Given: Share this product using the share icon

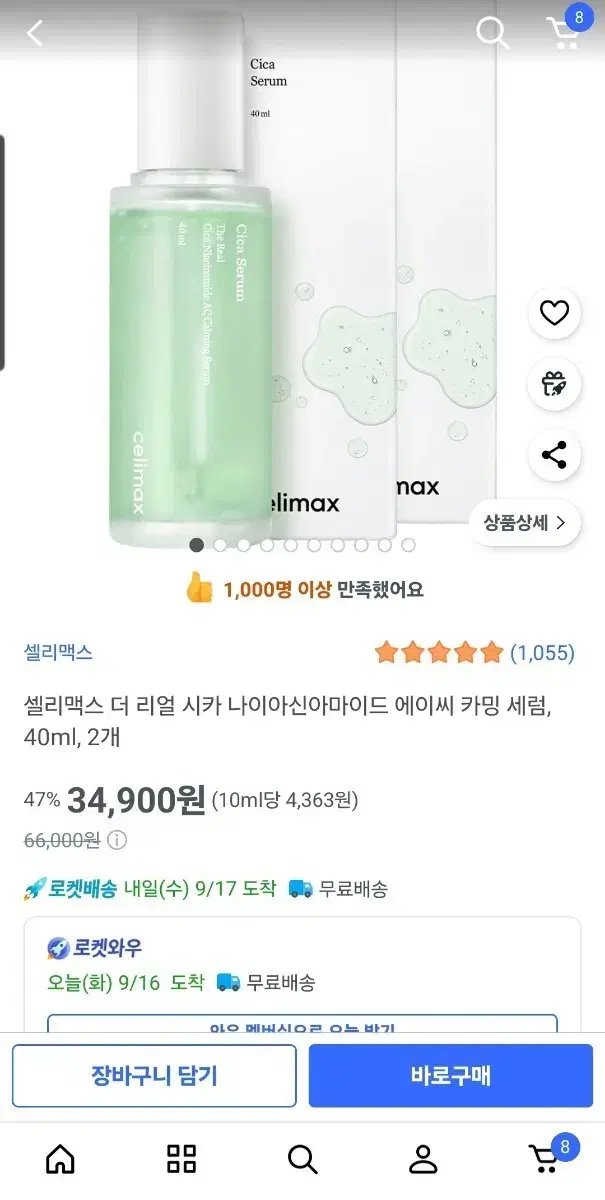Looking at the screenshot, I should click(553, 455).
